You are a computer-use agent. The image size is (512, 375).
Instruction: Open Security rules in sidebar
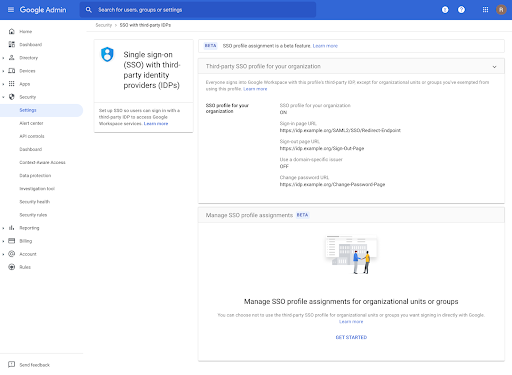33,215
